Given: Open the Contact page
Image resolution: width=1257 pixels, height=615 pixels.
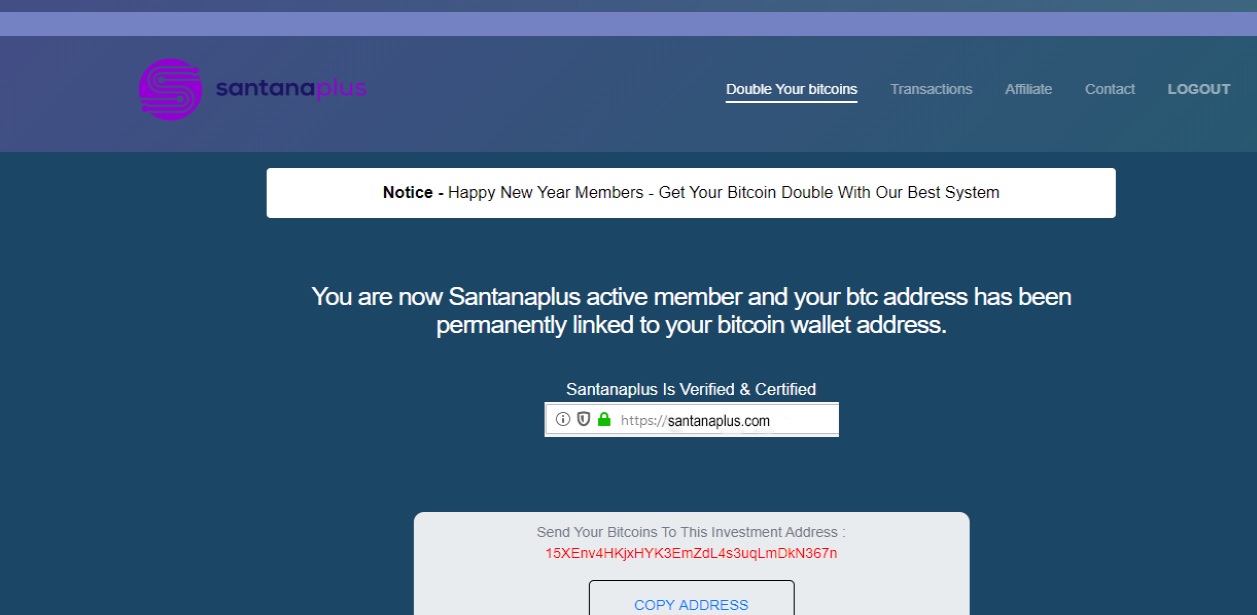Looking at the screenshot, I should click(1110, 89).
